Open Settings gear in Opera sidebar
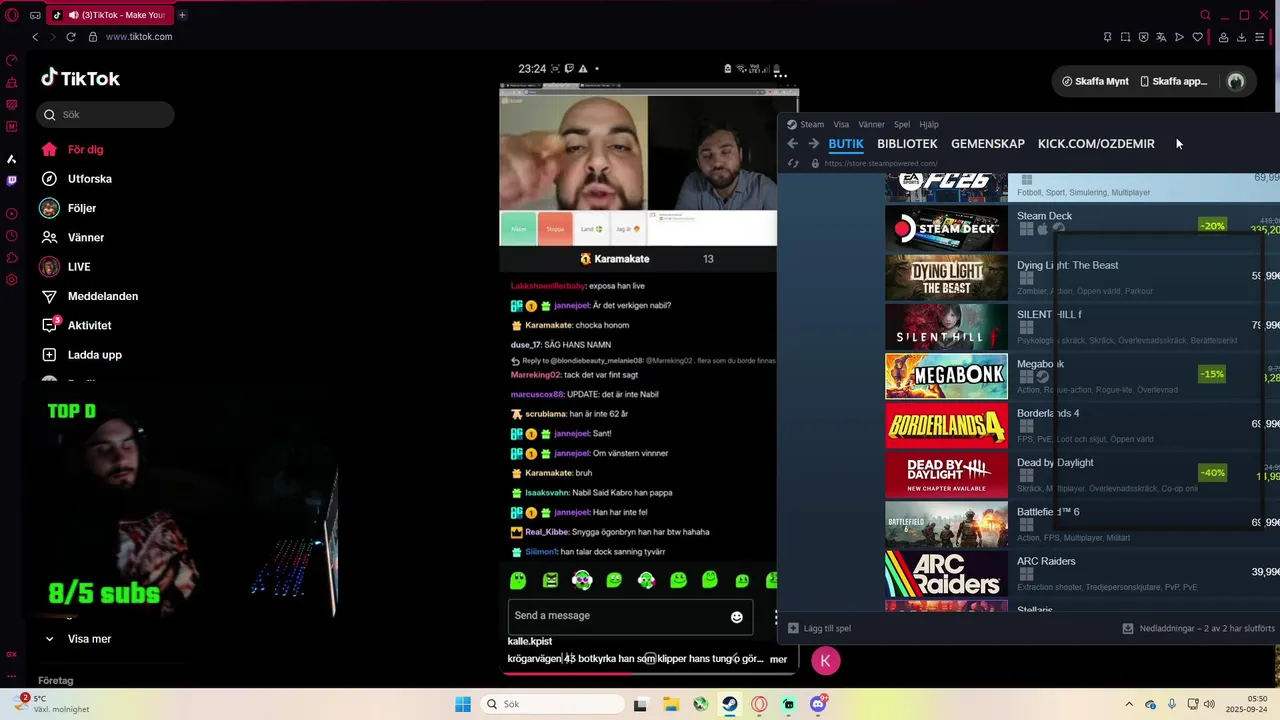 pos(12,280)
